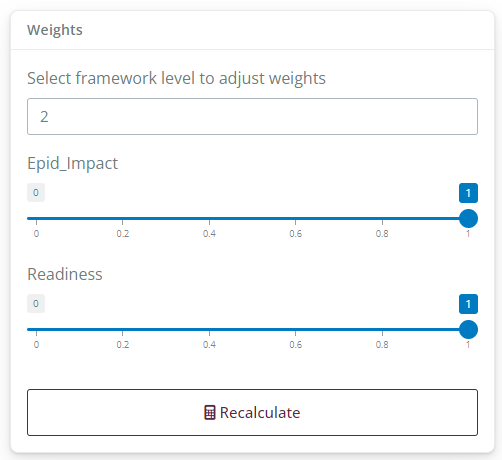Set Readiness slider to 0.6 tick
The width and height of the screenshot is (502, 460).
pyautogui.click(x=296, y=330)
